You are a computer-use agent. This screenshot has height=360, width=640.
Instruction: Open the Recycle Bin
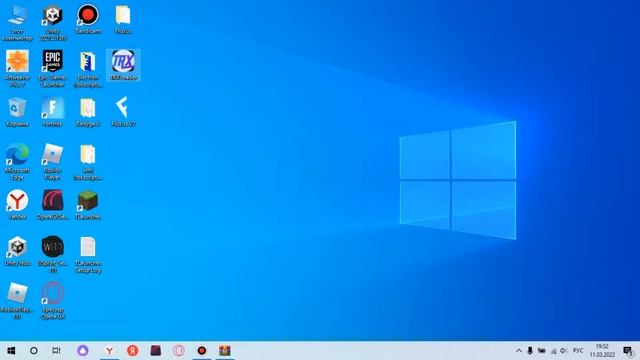pyautogui.click(x=17, y=112)
